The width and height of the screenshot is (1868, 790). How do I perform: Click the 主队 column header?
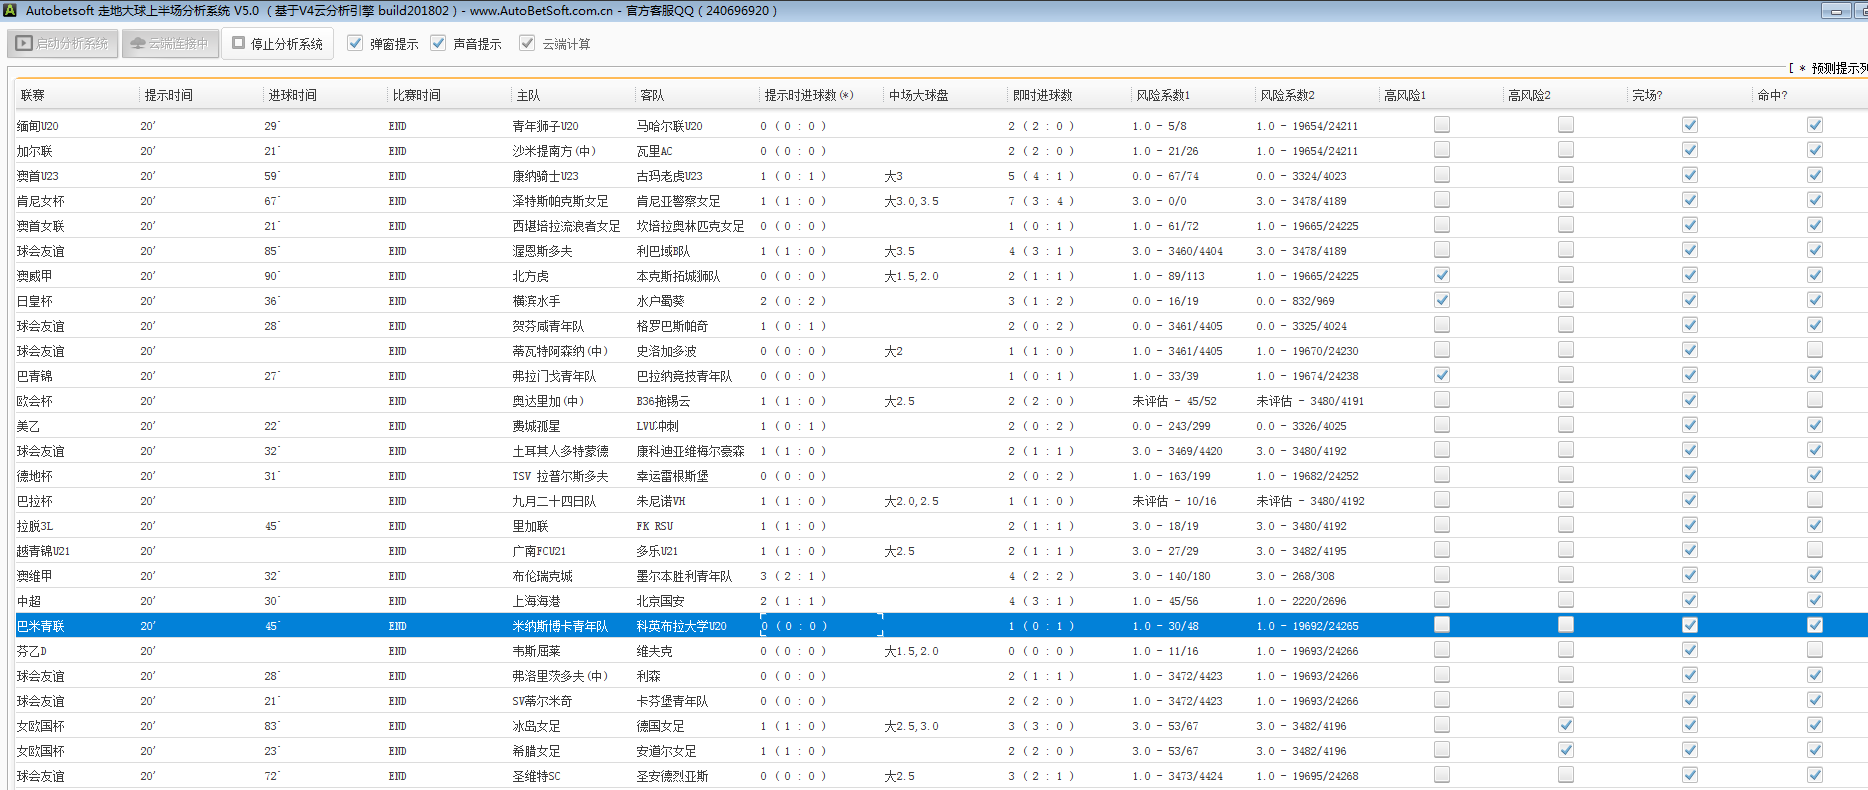pos(528,95)
